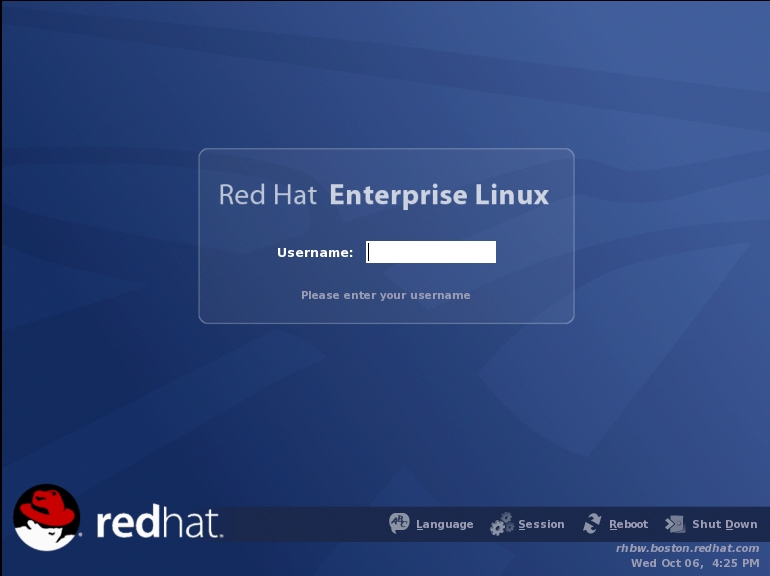Click the Reboot circular arrows icon

point(593,524)
